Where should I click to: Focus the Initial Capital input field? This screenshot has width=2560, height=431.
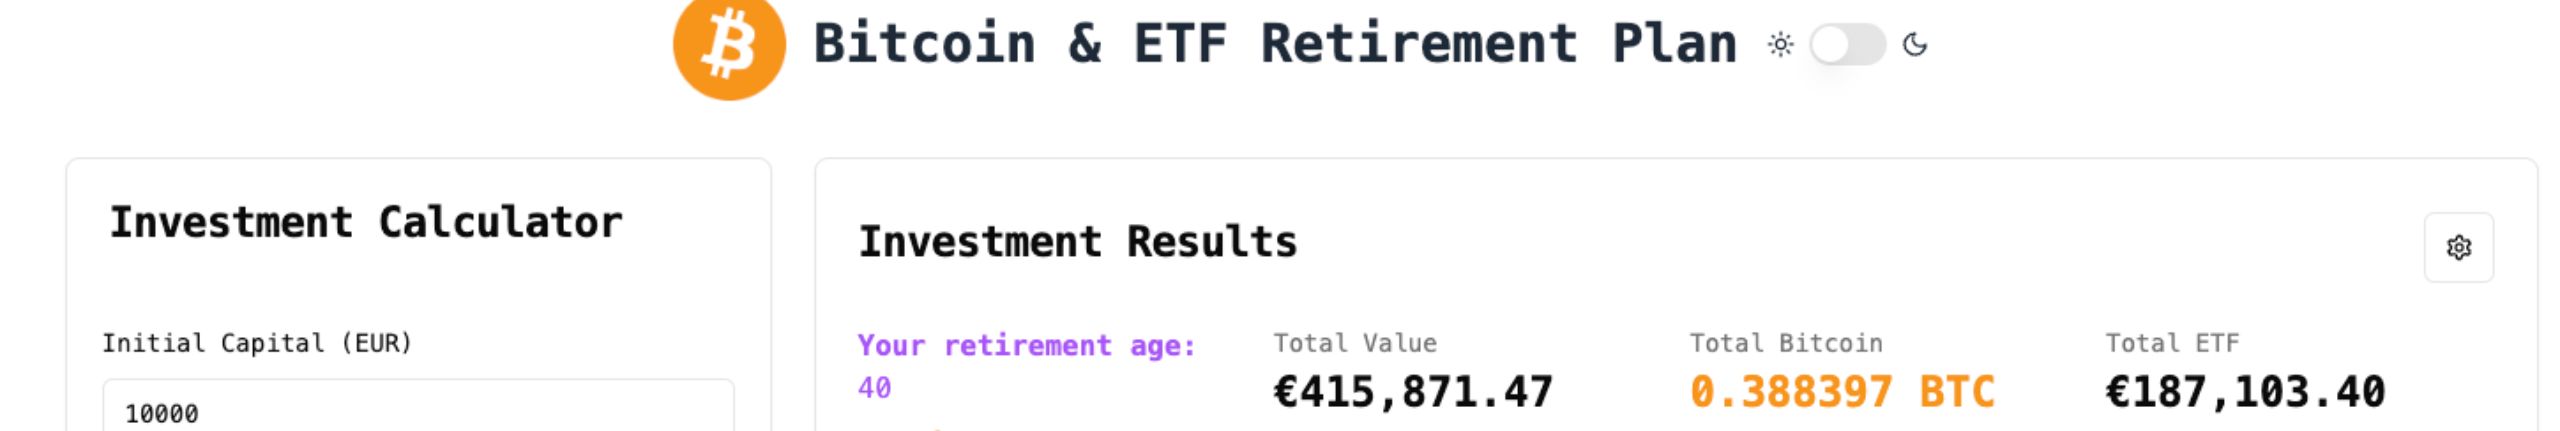point(418,406)
